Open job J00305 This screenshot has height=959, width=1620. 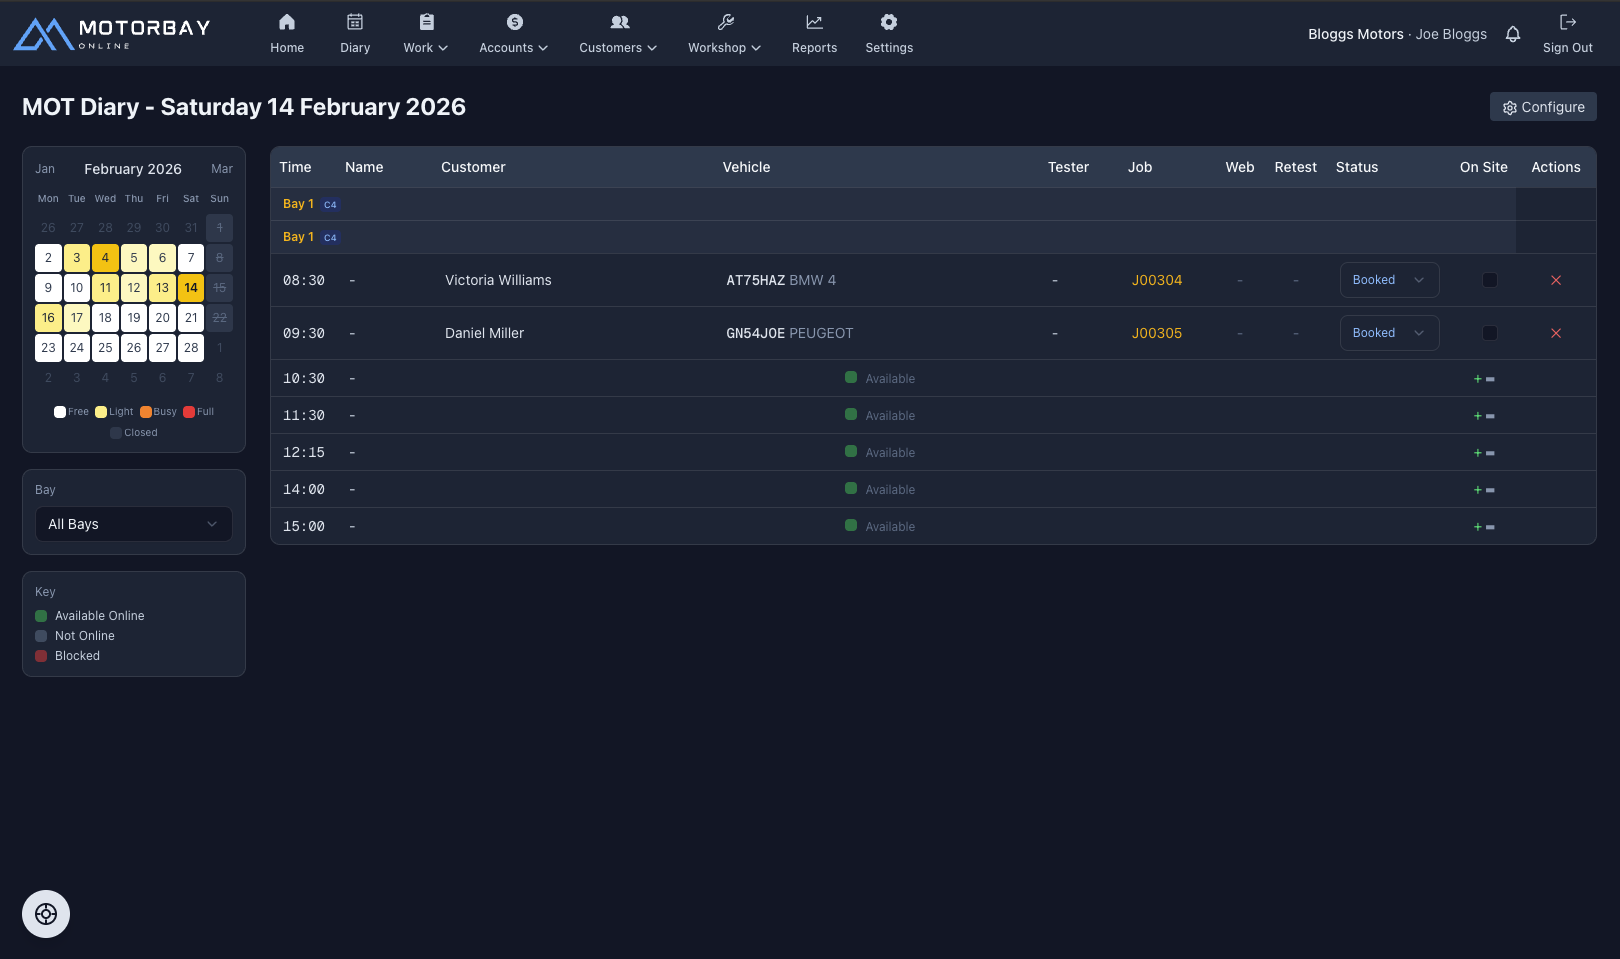coord(1156,333)
